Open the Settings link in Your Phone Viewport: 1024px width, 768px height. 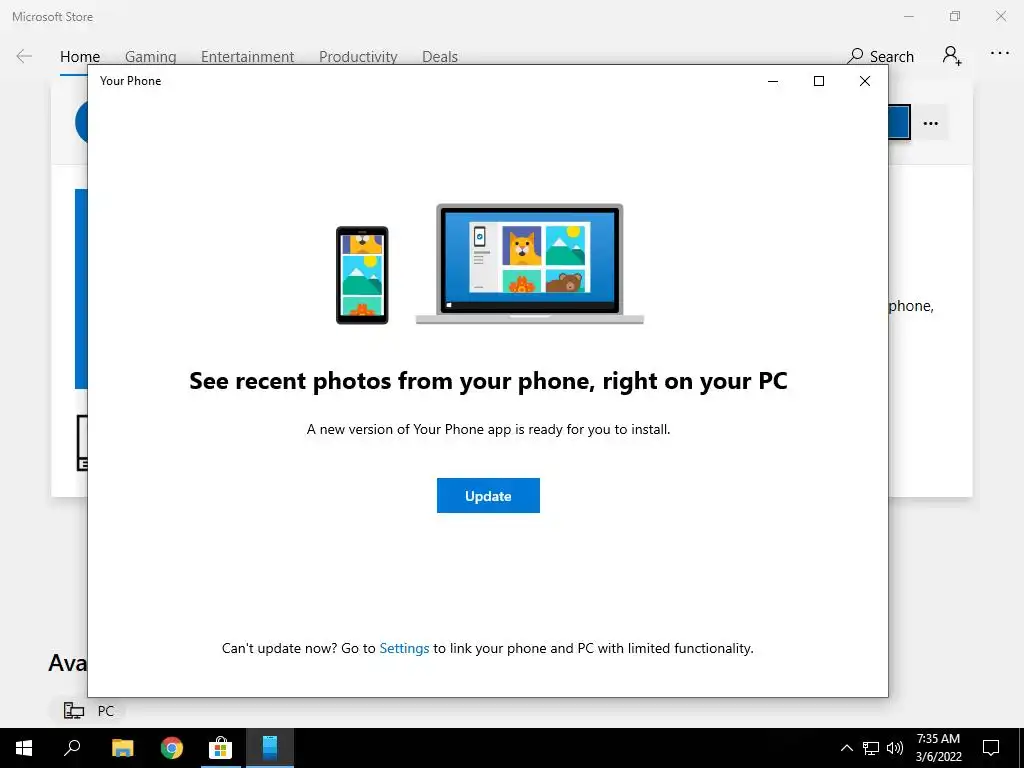coord(404,648)
